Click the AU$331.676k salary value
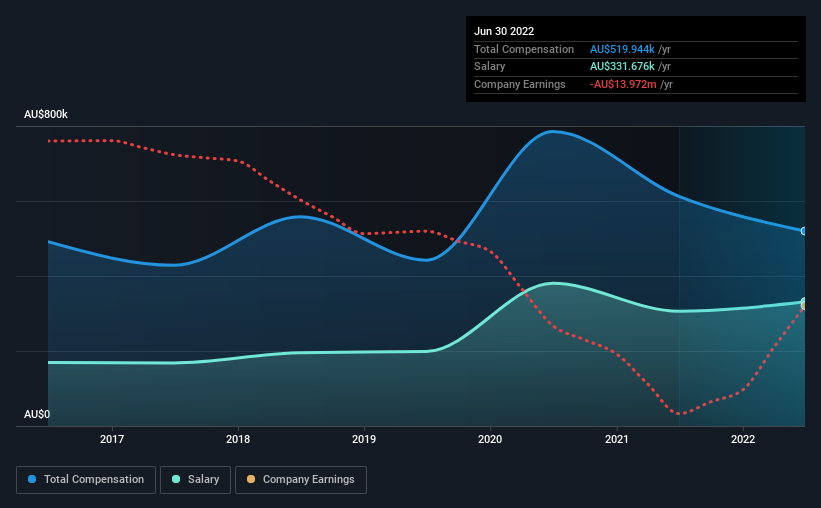 pos(622,67)
